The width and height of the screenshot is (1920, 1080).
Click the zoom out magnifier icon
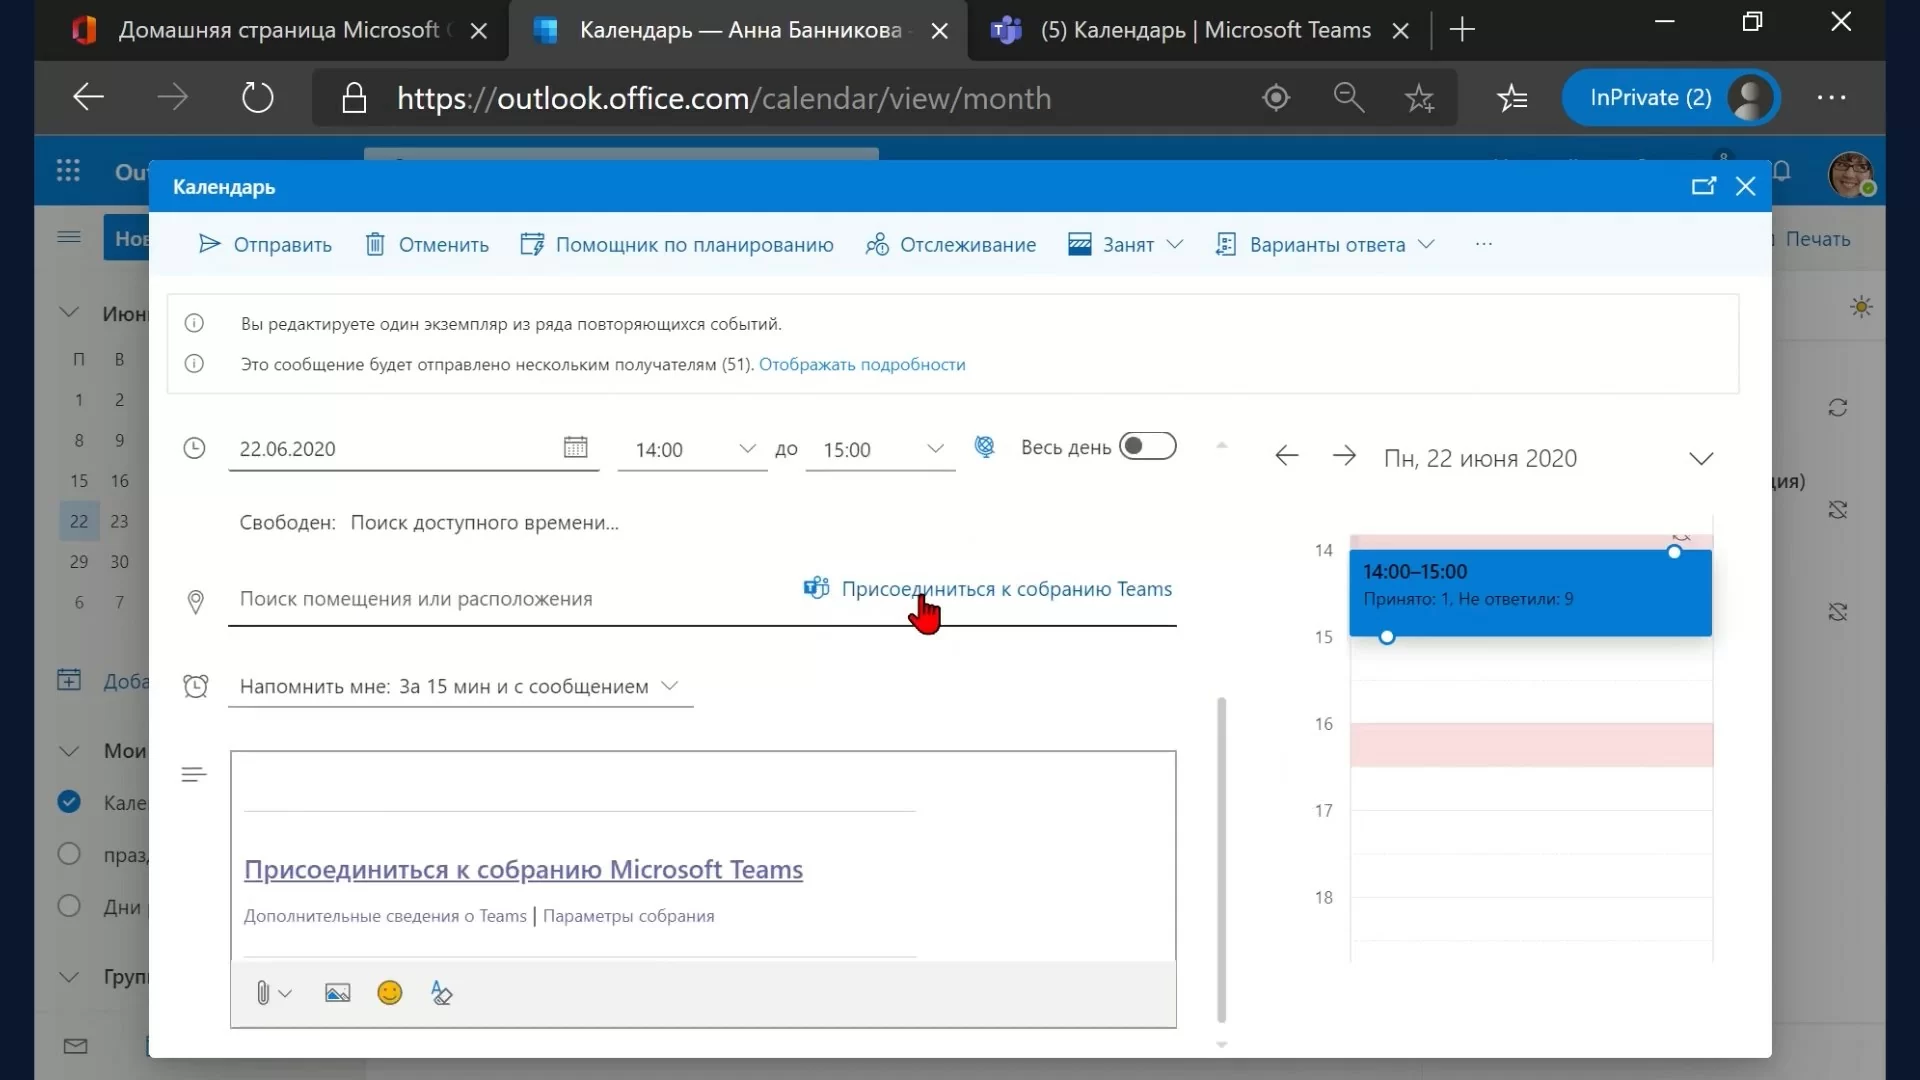[x=1349, y=97]
